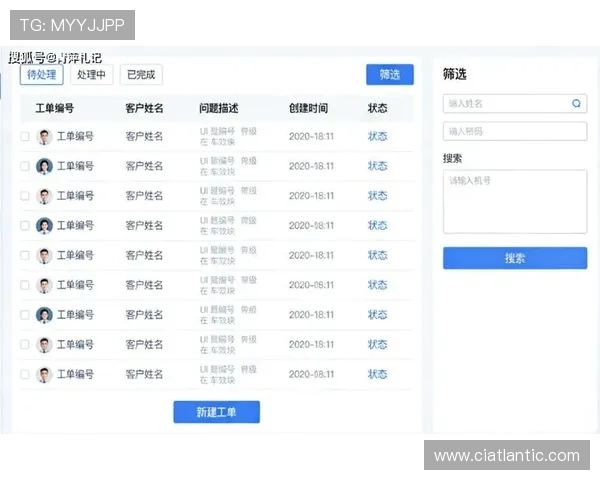Tick the checkbox in the third table row
This screenshot has height=480, width=600.
[x=25, y=196]
